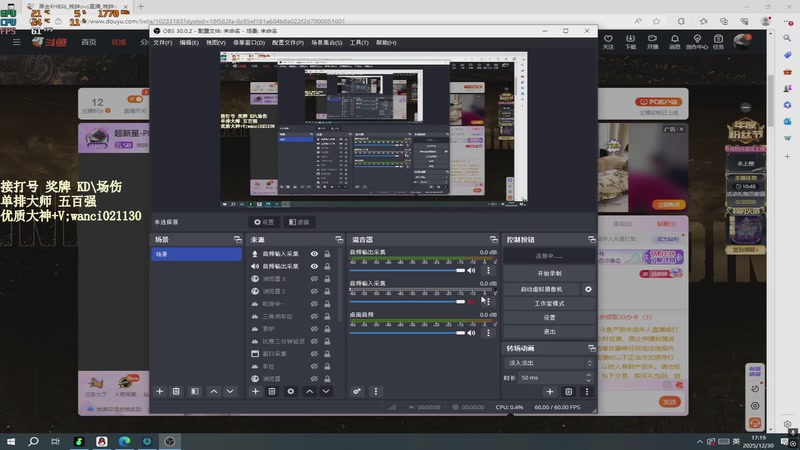The width and height of the screenshot is (800, 450).
Task: Show 浏览器 2 source via eye icon
Action: click(x=314, y=291)
